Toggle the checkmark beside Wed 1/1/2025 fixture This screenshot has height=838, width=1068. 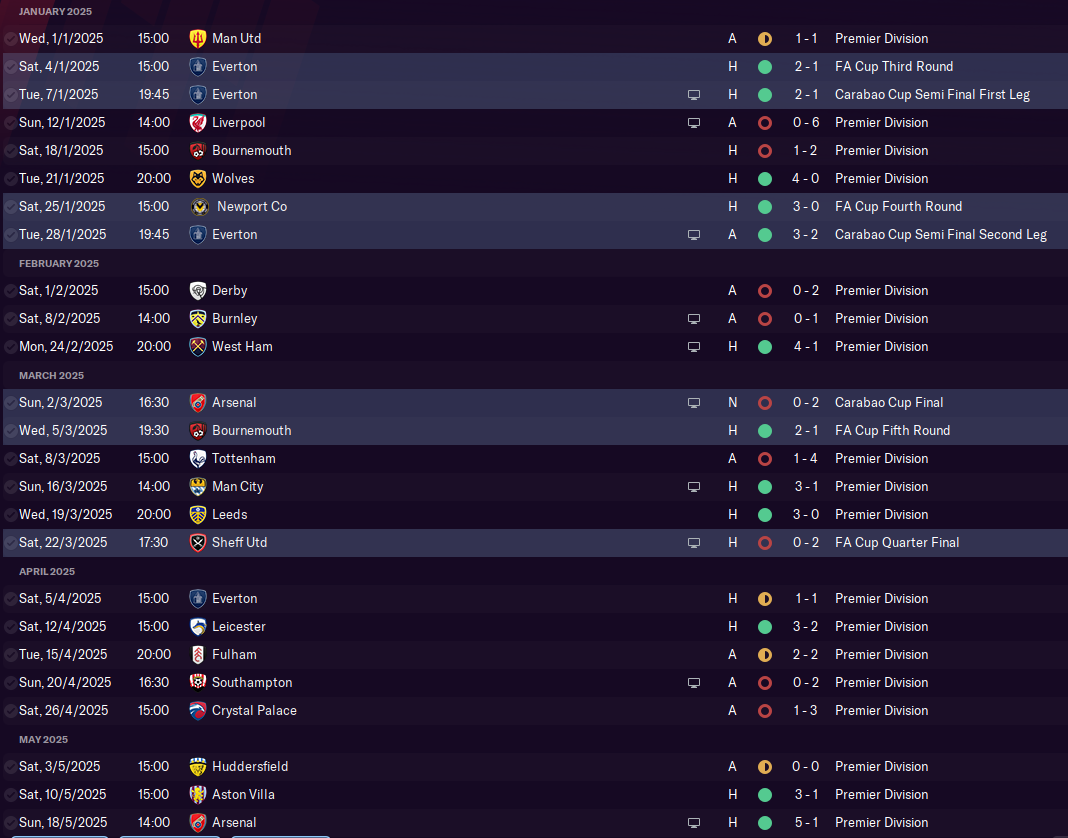(x=10, y=39)
